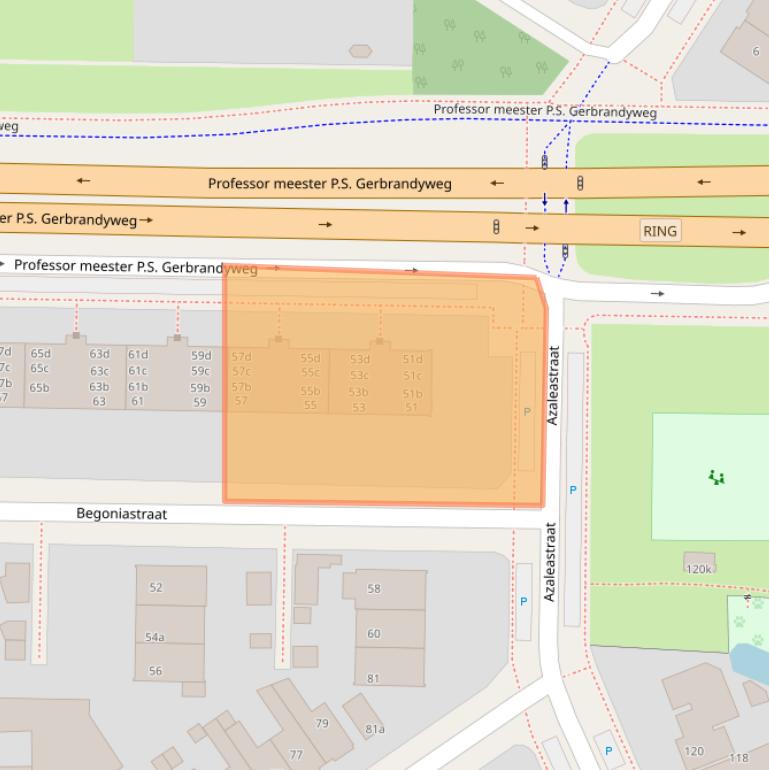769x770 pixels.
Task: Click house number 79
Action: pos(322,723)
